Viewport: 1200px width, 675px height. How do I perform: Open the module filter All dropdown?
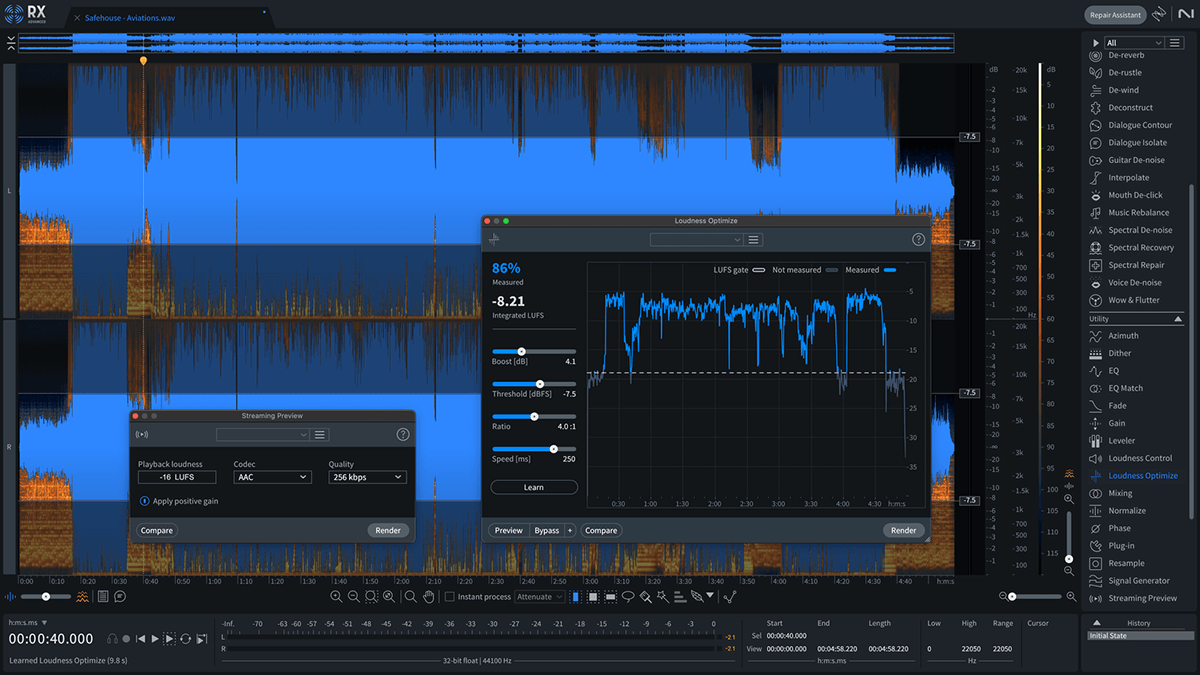click(1134, 43)
